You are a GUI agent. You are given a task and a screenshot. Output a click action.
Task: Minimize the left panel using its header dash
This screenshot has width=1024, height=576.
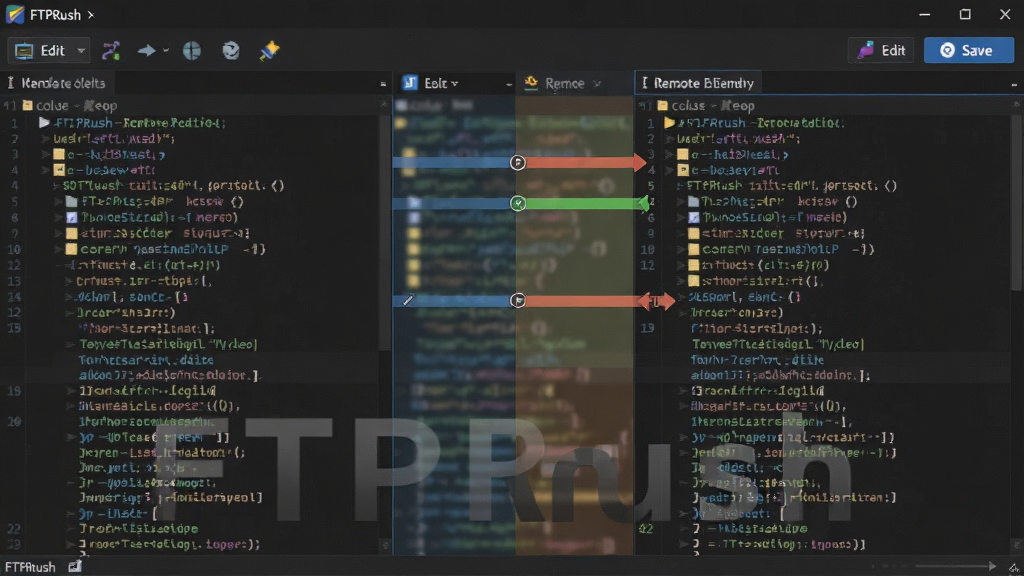383,84
